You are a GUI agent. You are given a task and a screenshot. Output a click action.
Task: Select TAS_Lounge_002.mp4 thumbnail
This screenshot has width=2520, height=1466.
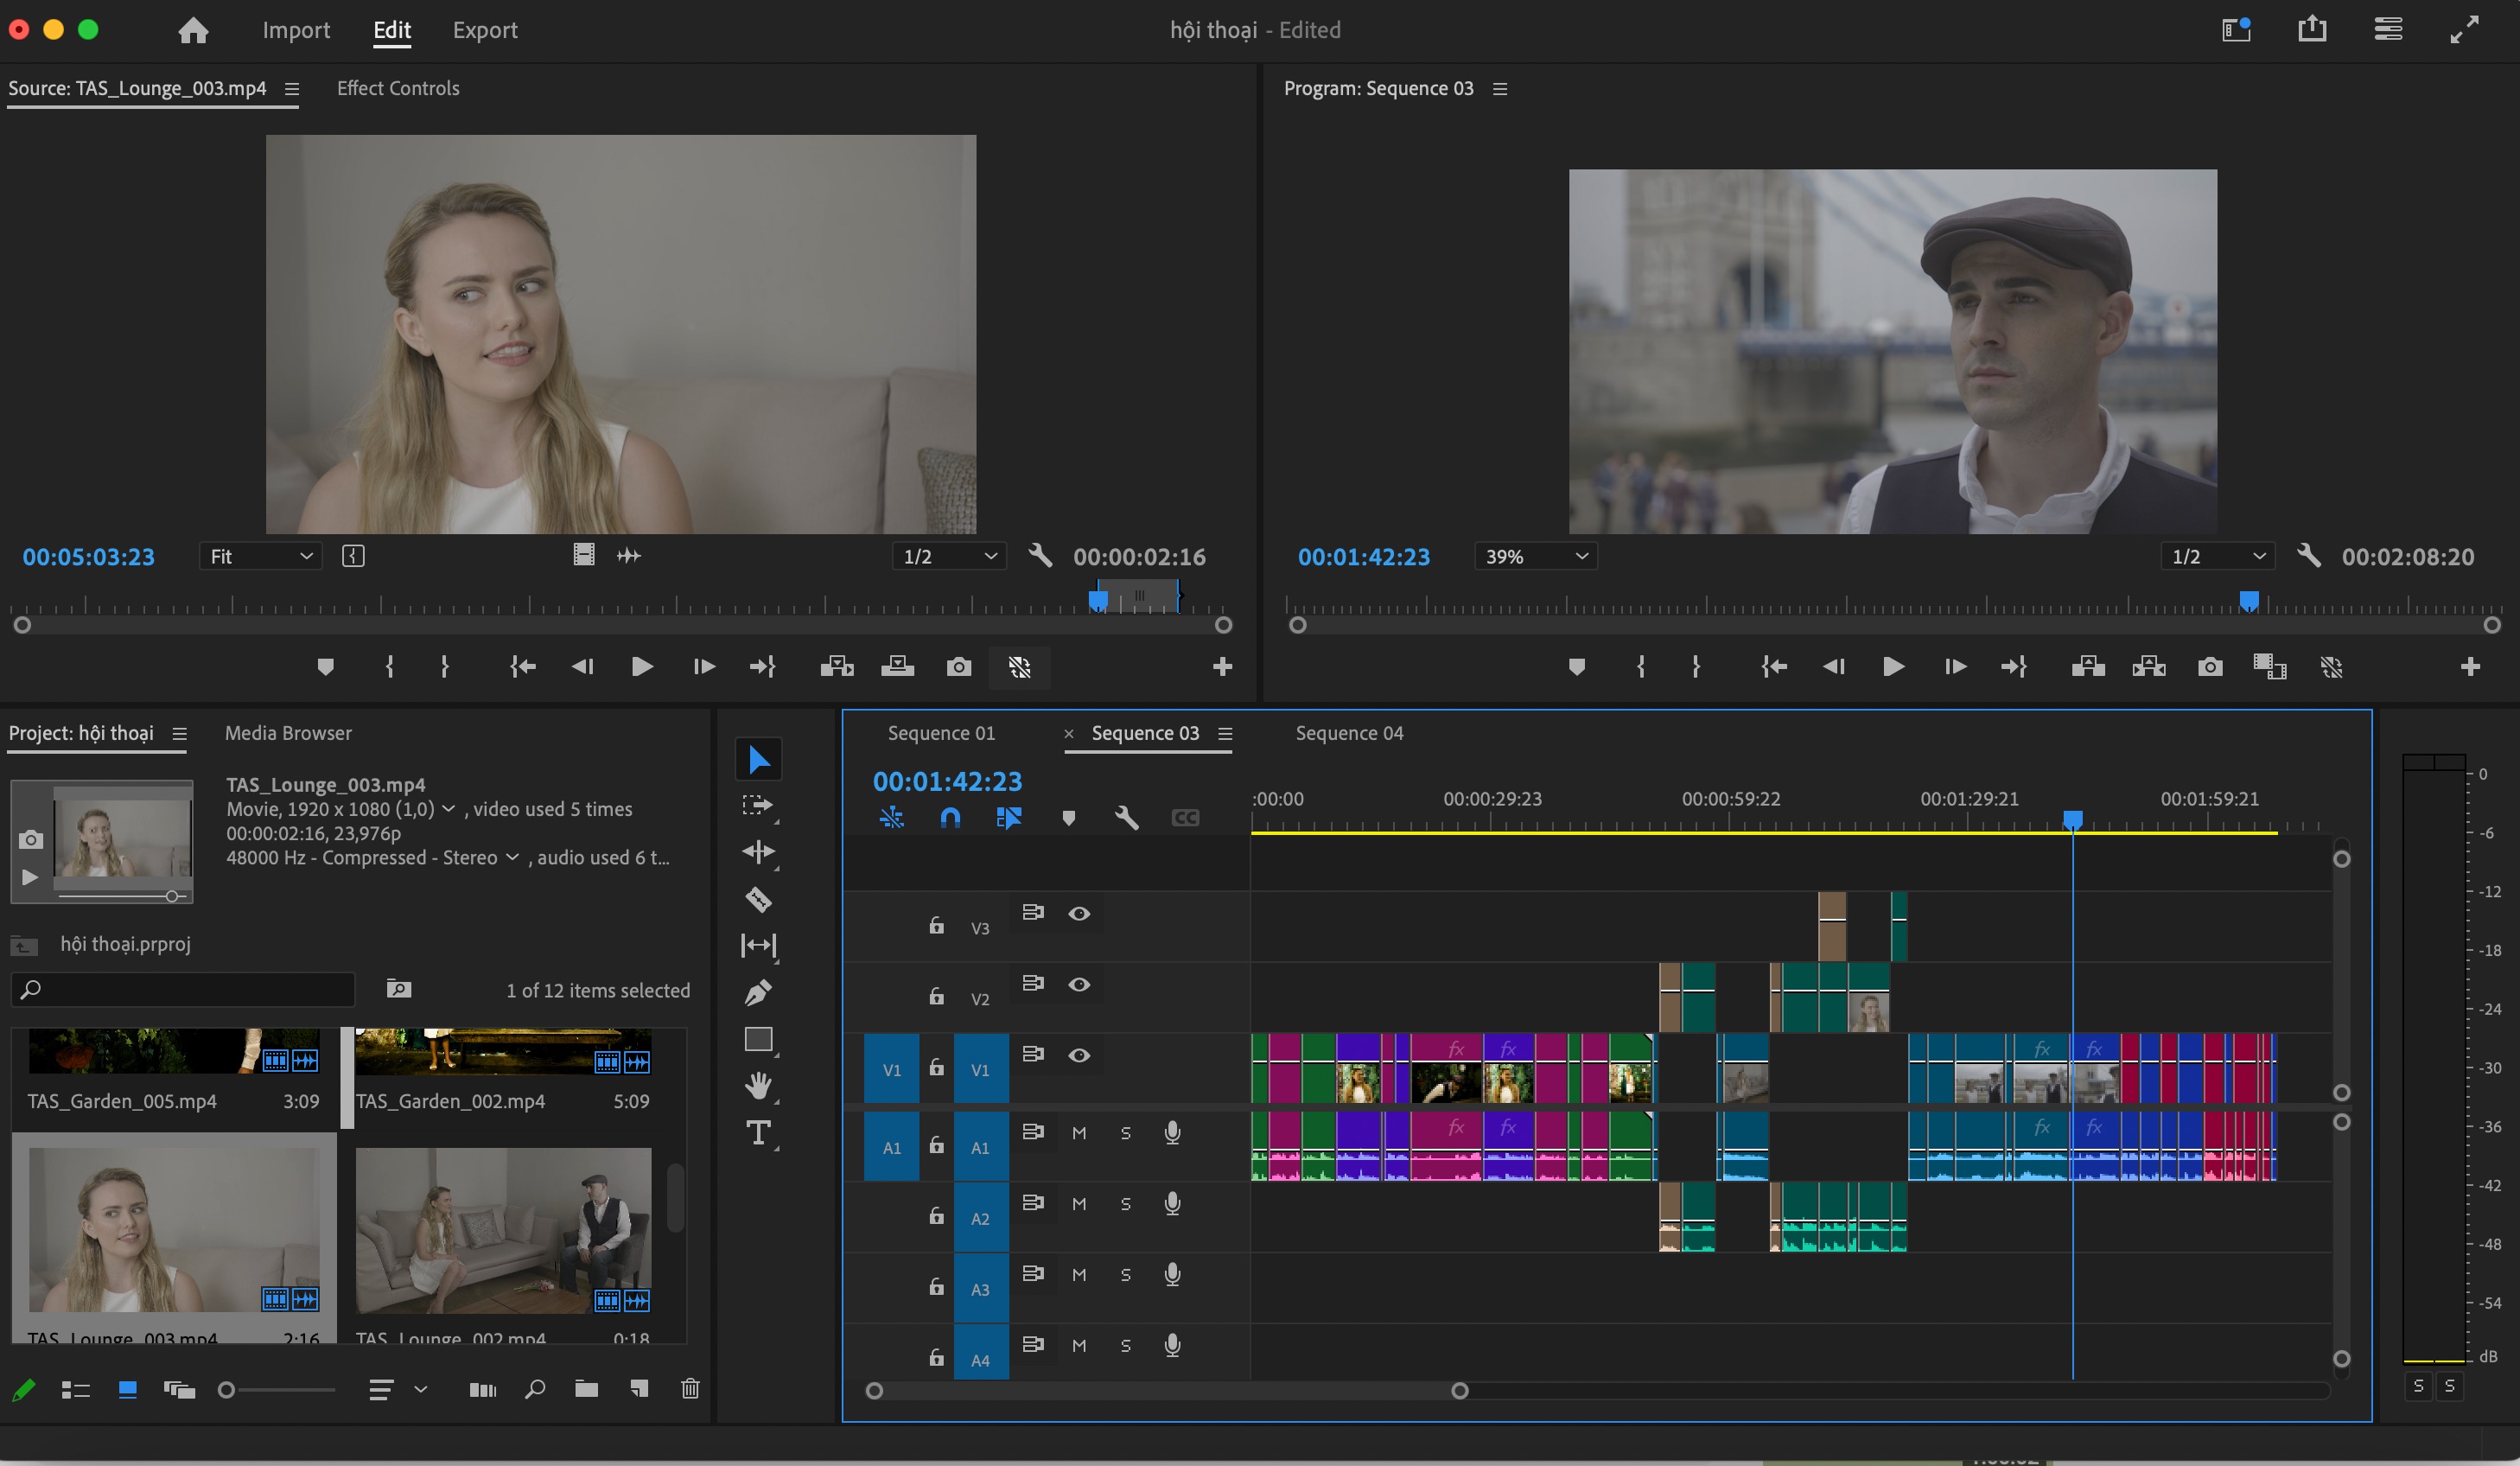click(x=503, y=1230)
